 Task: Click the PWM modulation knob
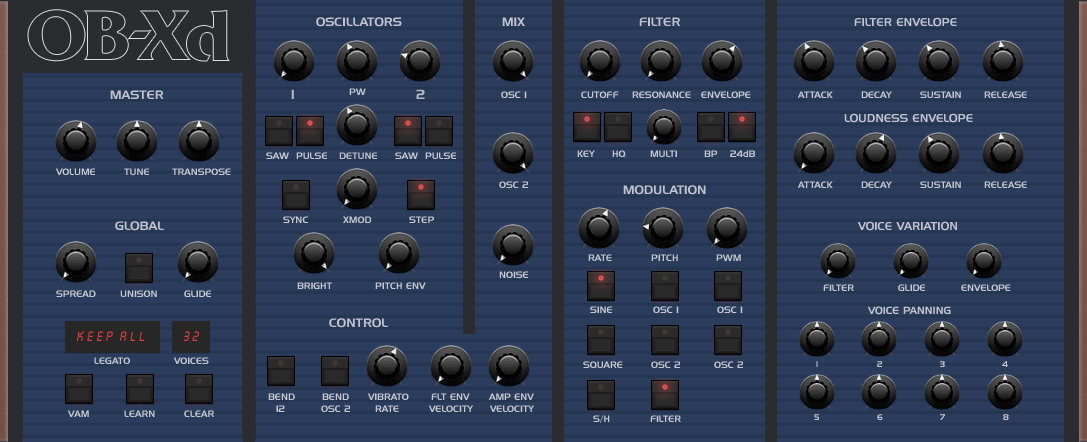pos(727,228)
